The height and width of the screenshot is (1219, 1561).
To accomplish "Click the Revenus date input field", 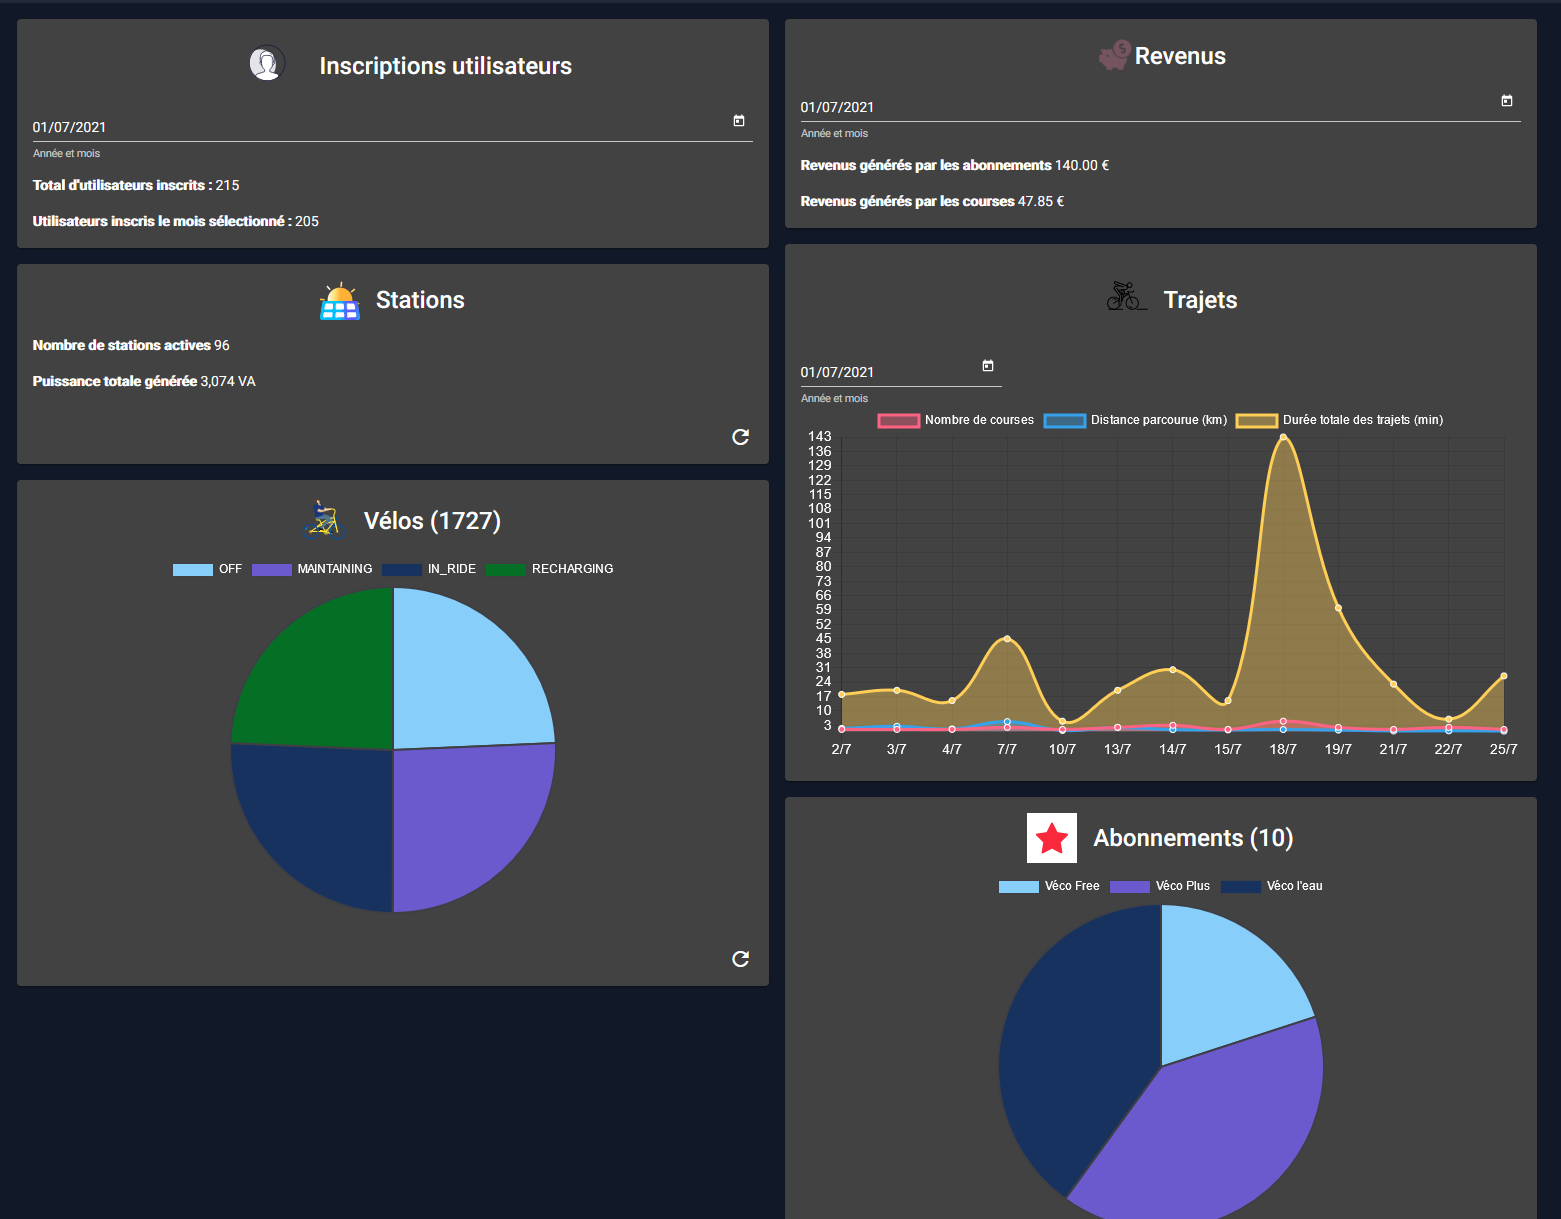I will pyautogui.click(x=1161, y=107).
